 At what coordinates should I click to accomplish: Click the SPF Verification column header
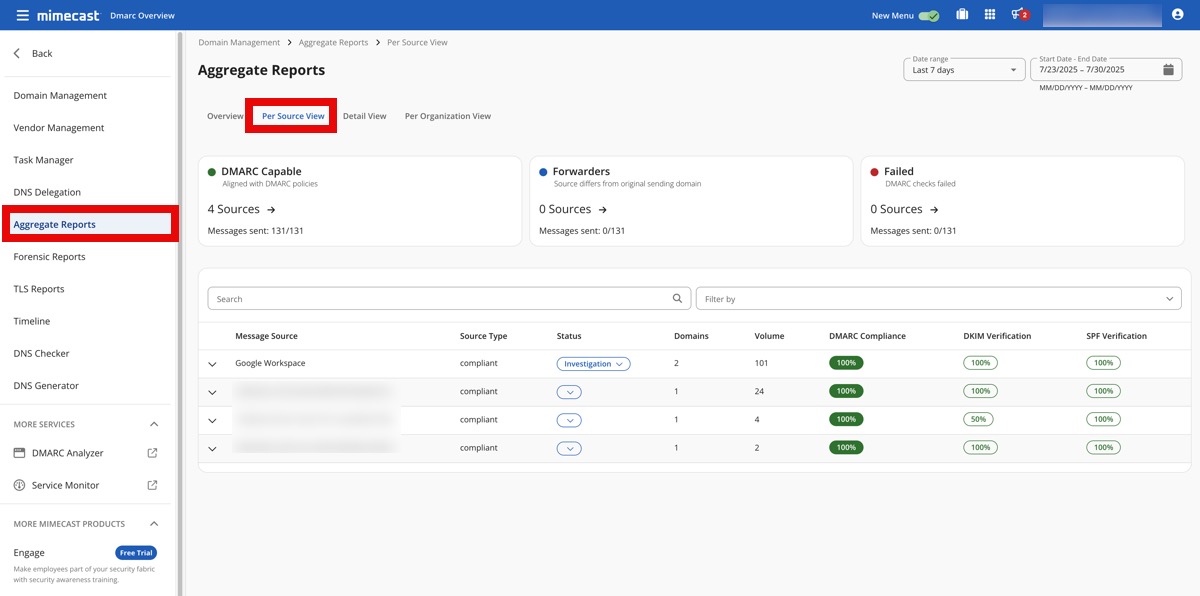pyautogui.click(x=1116, y=336)
